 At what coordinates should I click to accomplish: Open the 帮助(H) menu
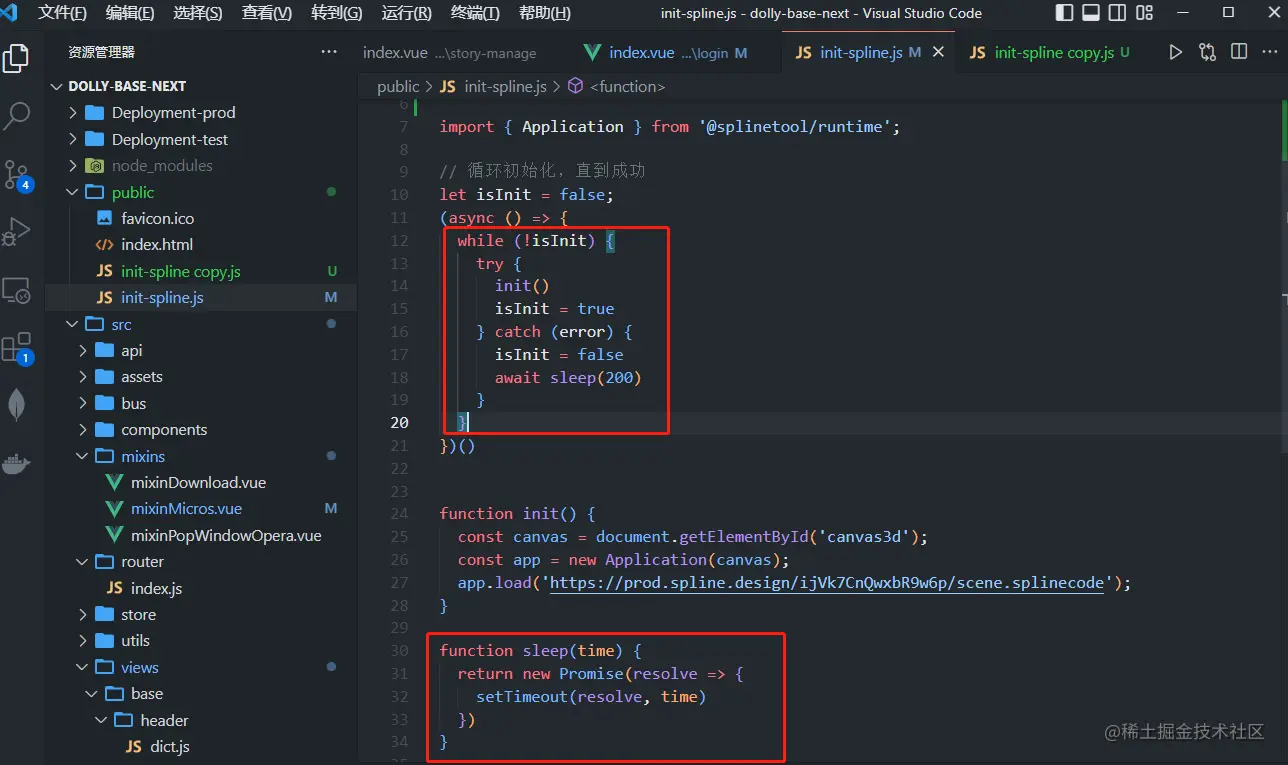pos(544,13)
